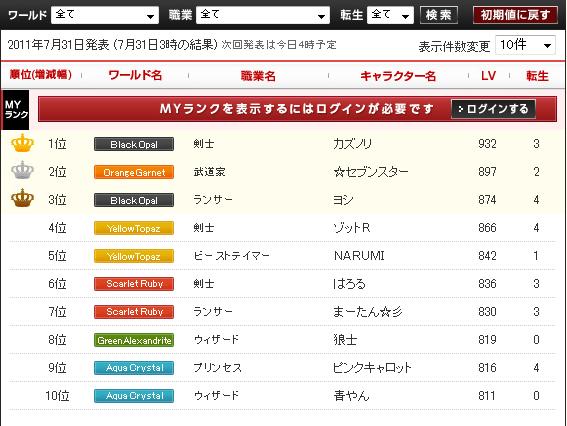Select character name ヨシ
The image size is (567, 426).
pos(343,200)
